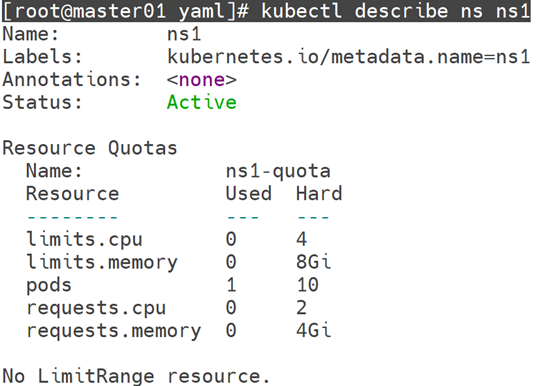Click the No LimitRange resource message
The height and width of the screenshot is (386, 547).
136,376
